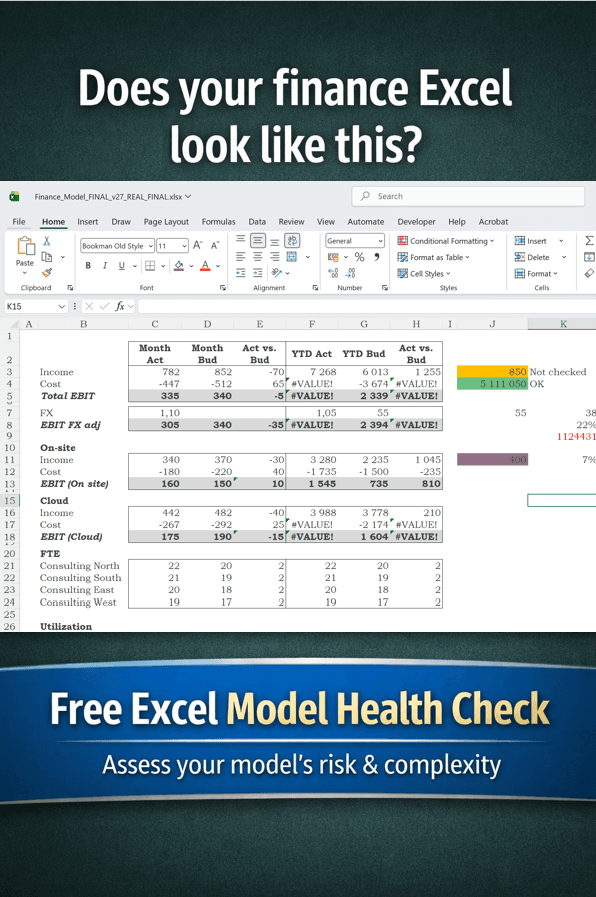This screenshot has height=897, width=596.
Task: Open the Alignment dialog launcher
Action: (315, 288)
